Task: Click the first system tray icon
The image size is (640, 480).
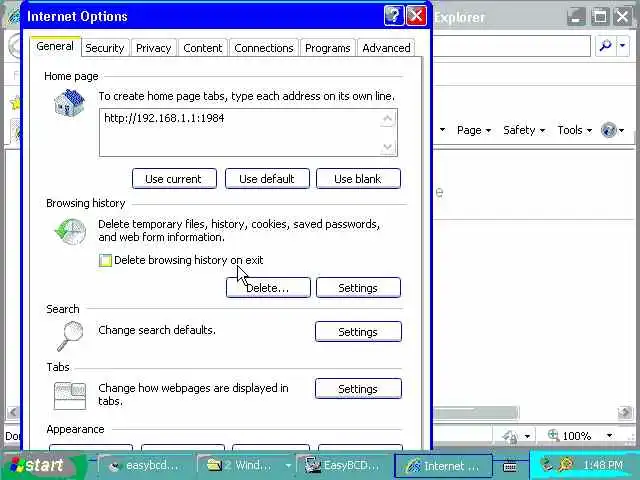Action: click(x=546, y=464)
